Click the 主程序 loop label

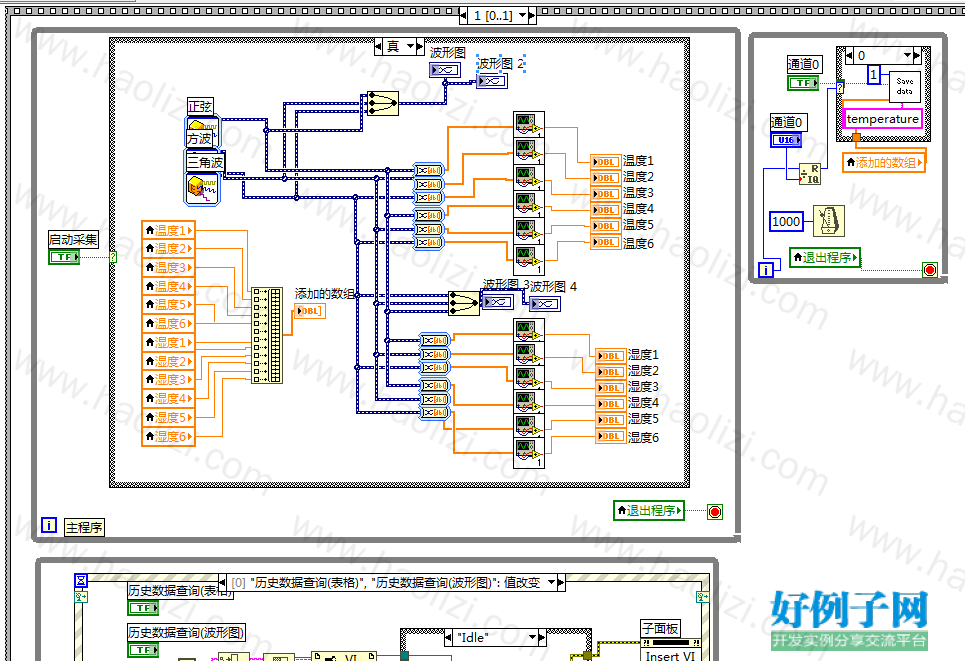84,527
